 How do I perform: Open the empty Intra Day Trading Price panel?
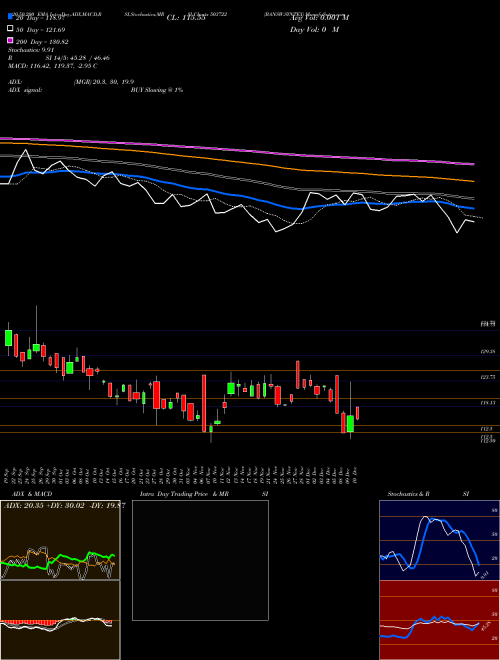pos(200,560)
